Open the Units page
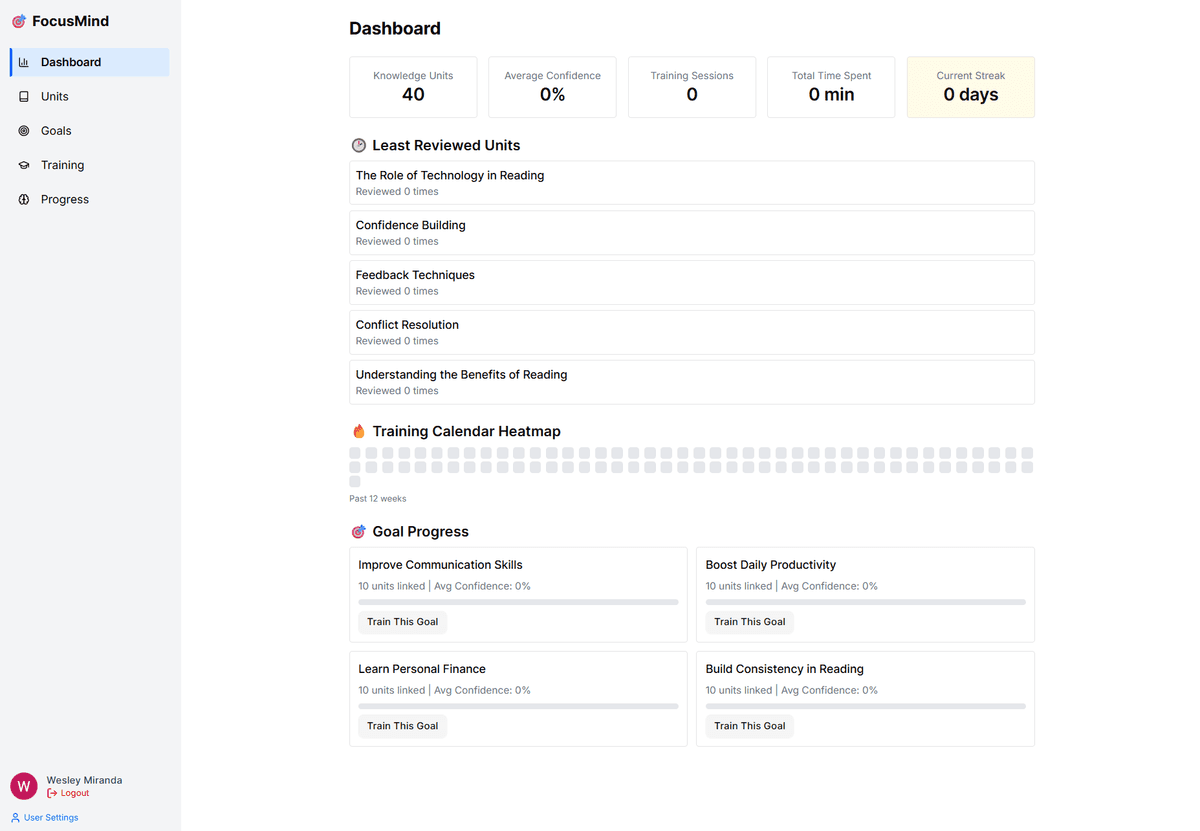The image size is (1200, 831). [90, 97]
